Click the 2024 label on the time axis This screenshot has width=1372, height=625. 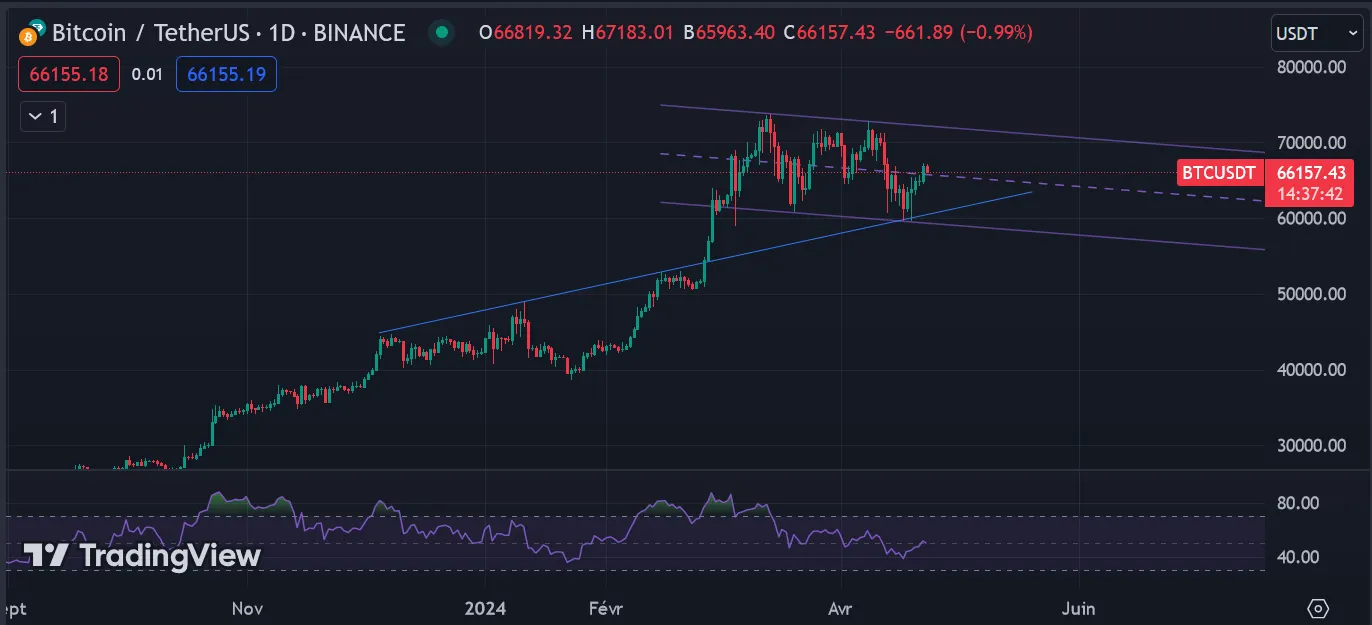tap(485, 608)
